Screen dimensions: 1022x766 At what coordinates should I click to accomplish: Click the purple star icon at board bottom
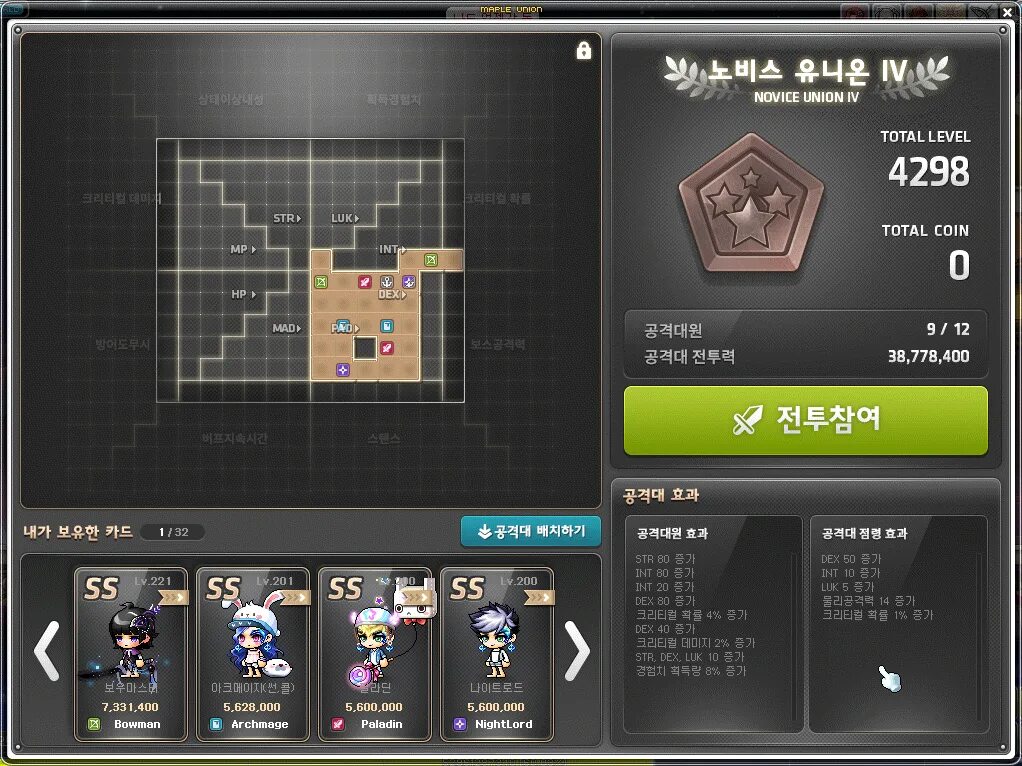343,370
